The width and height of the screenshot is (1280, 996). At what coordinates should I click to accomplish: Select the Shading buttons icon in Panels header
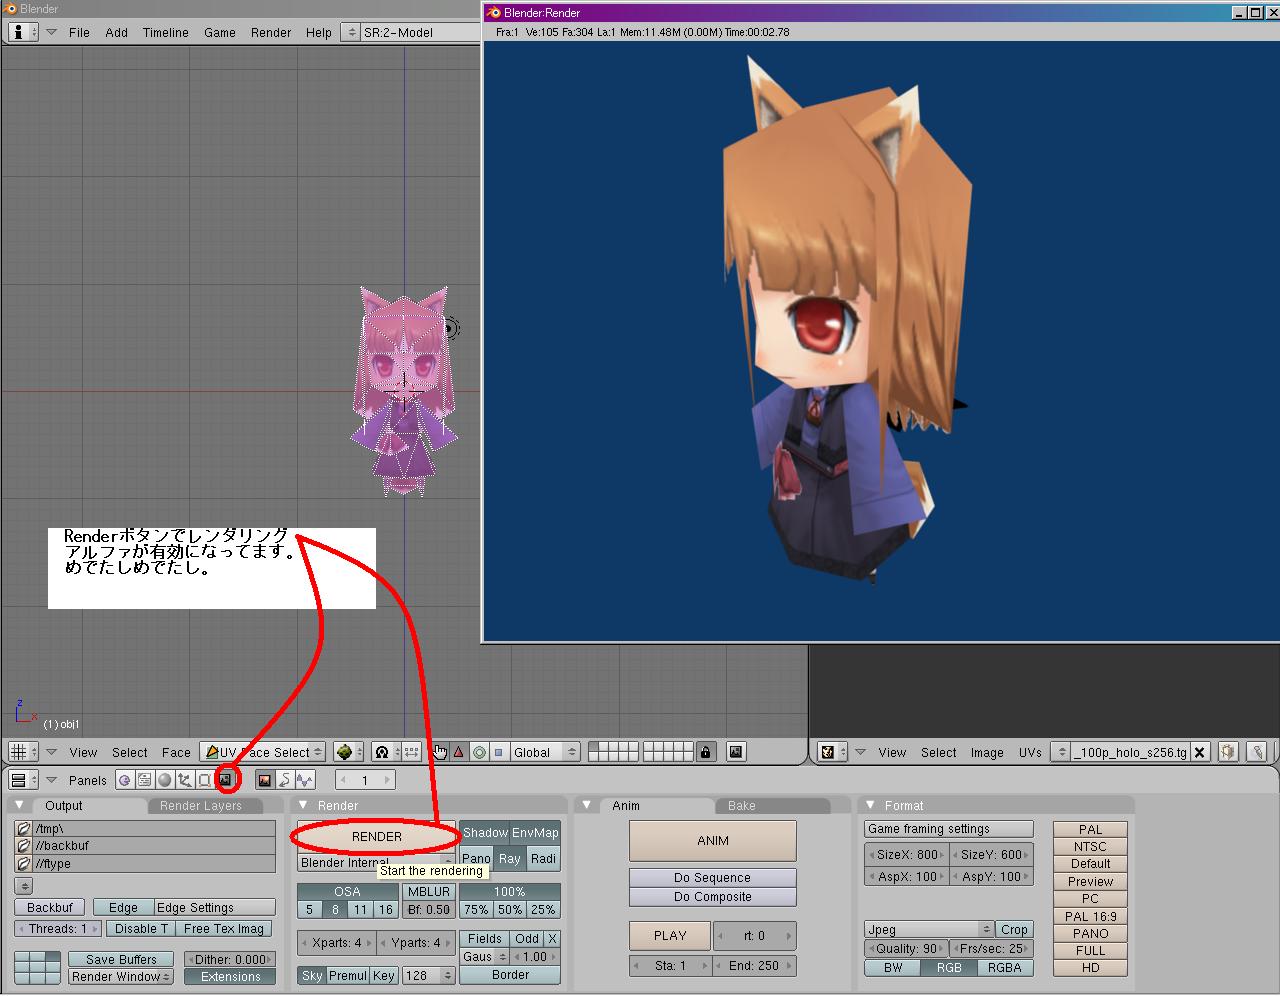(x=163, y=780)
